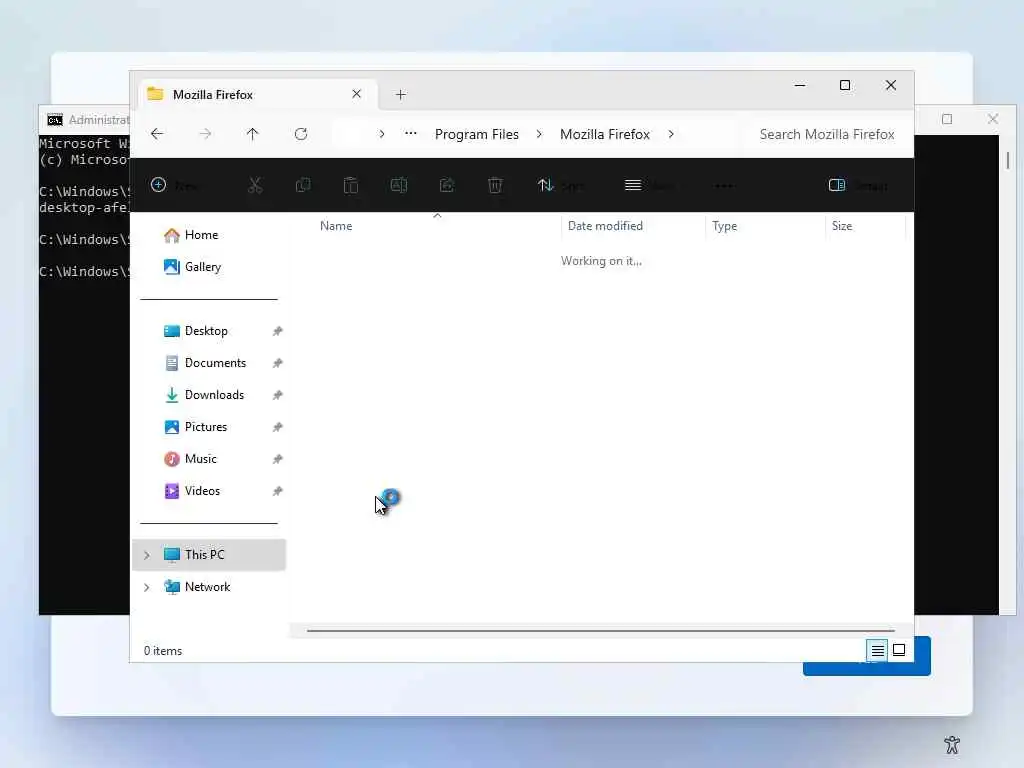Click the 0 items status text
The image size is (1024, 768).
[163, 651]
